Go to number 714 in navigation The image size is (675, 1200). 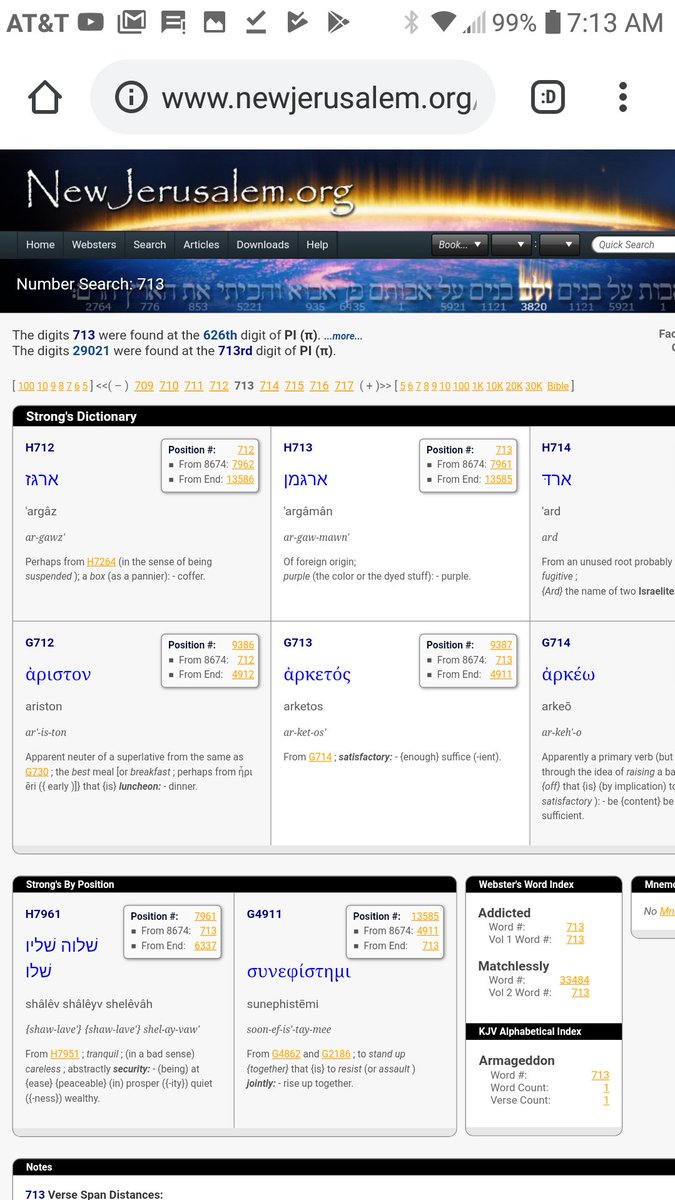269,386
